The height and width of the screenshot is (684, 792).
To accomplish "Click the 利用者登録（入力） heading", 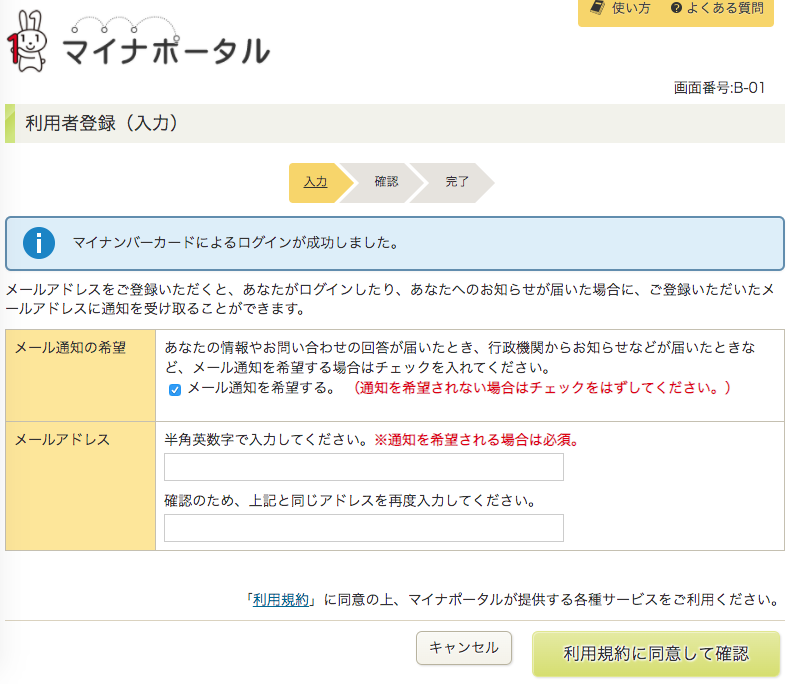I will coord(102,123).
